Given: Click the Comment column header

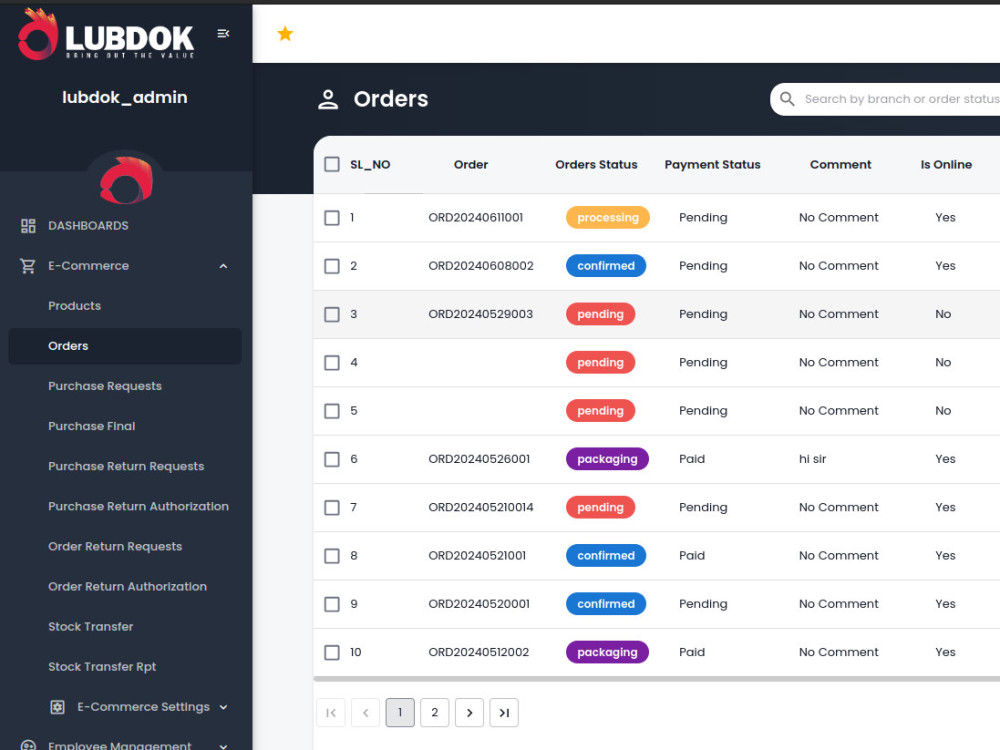Looking at the screenshot, I should tap(841, 165).
